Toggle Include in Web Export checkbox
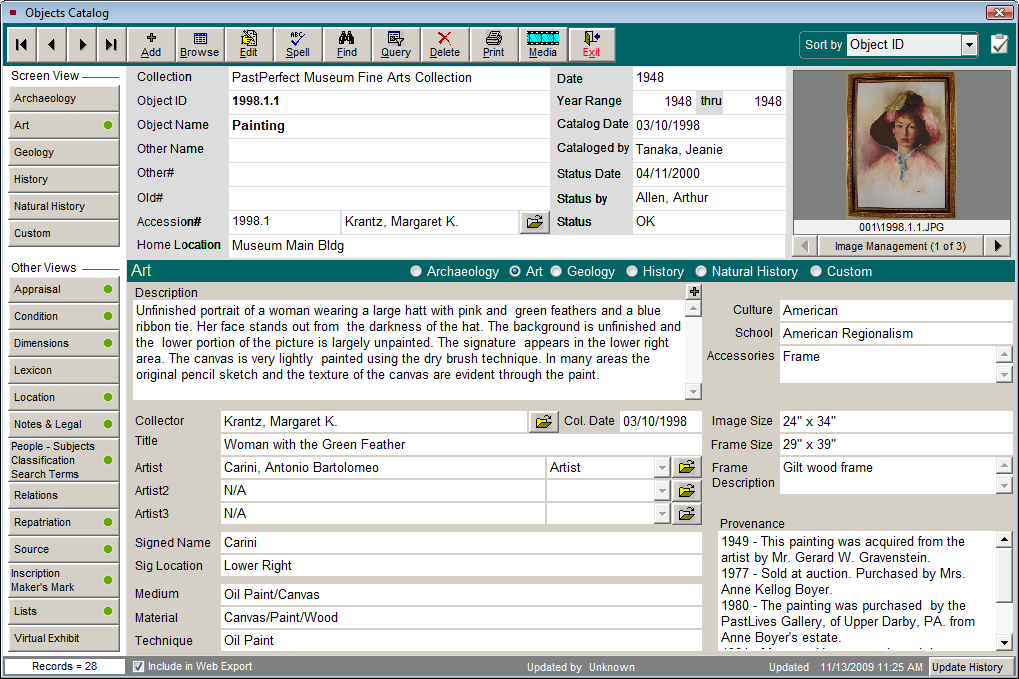Viewport: 1019px width, 679px height. pos(139,666)
